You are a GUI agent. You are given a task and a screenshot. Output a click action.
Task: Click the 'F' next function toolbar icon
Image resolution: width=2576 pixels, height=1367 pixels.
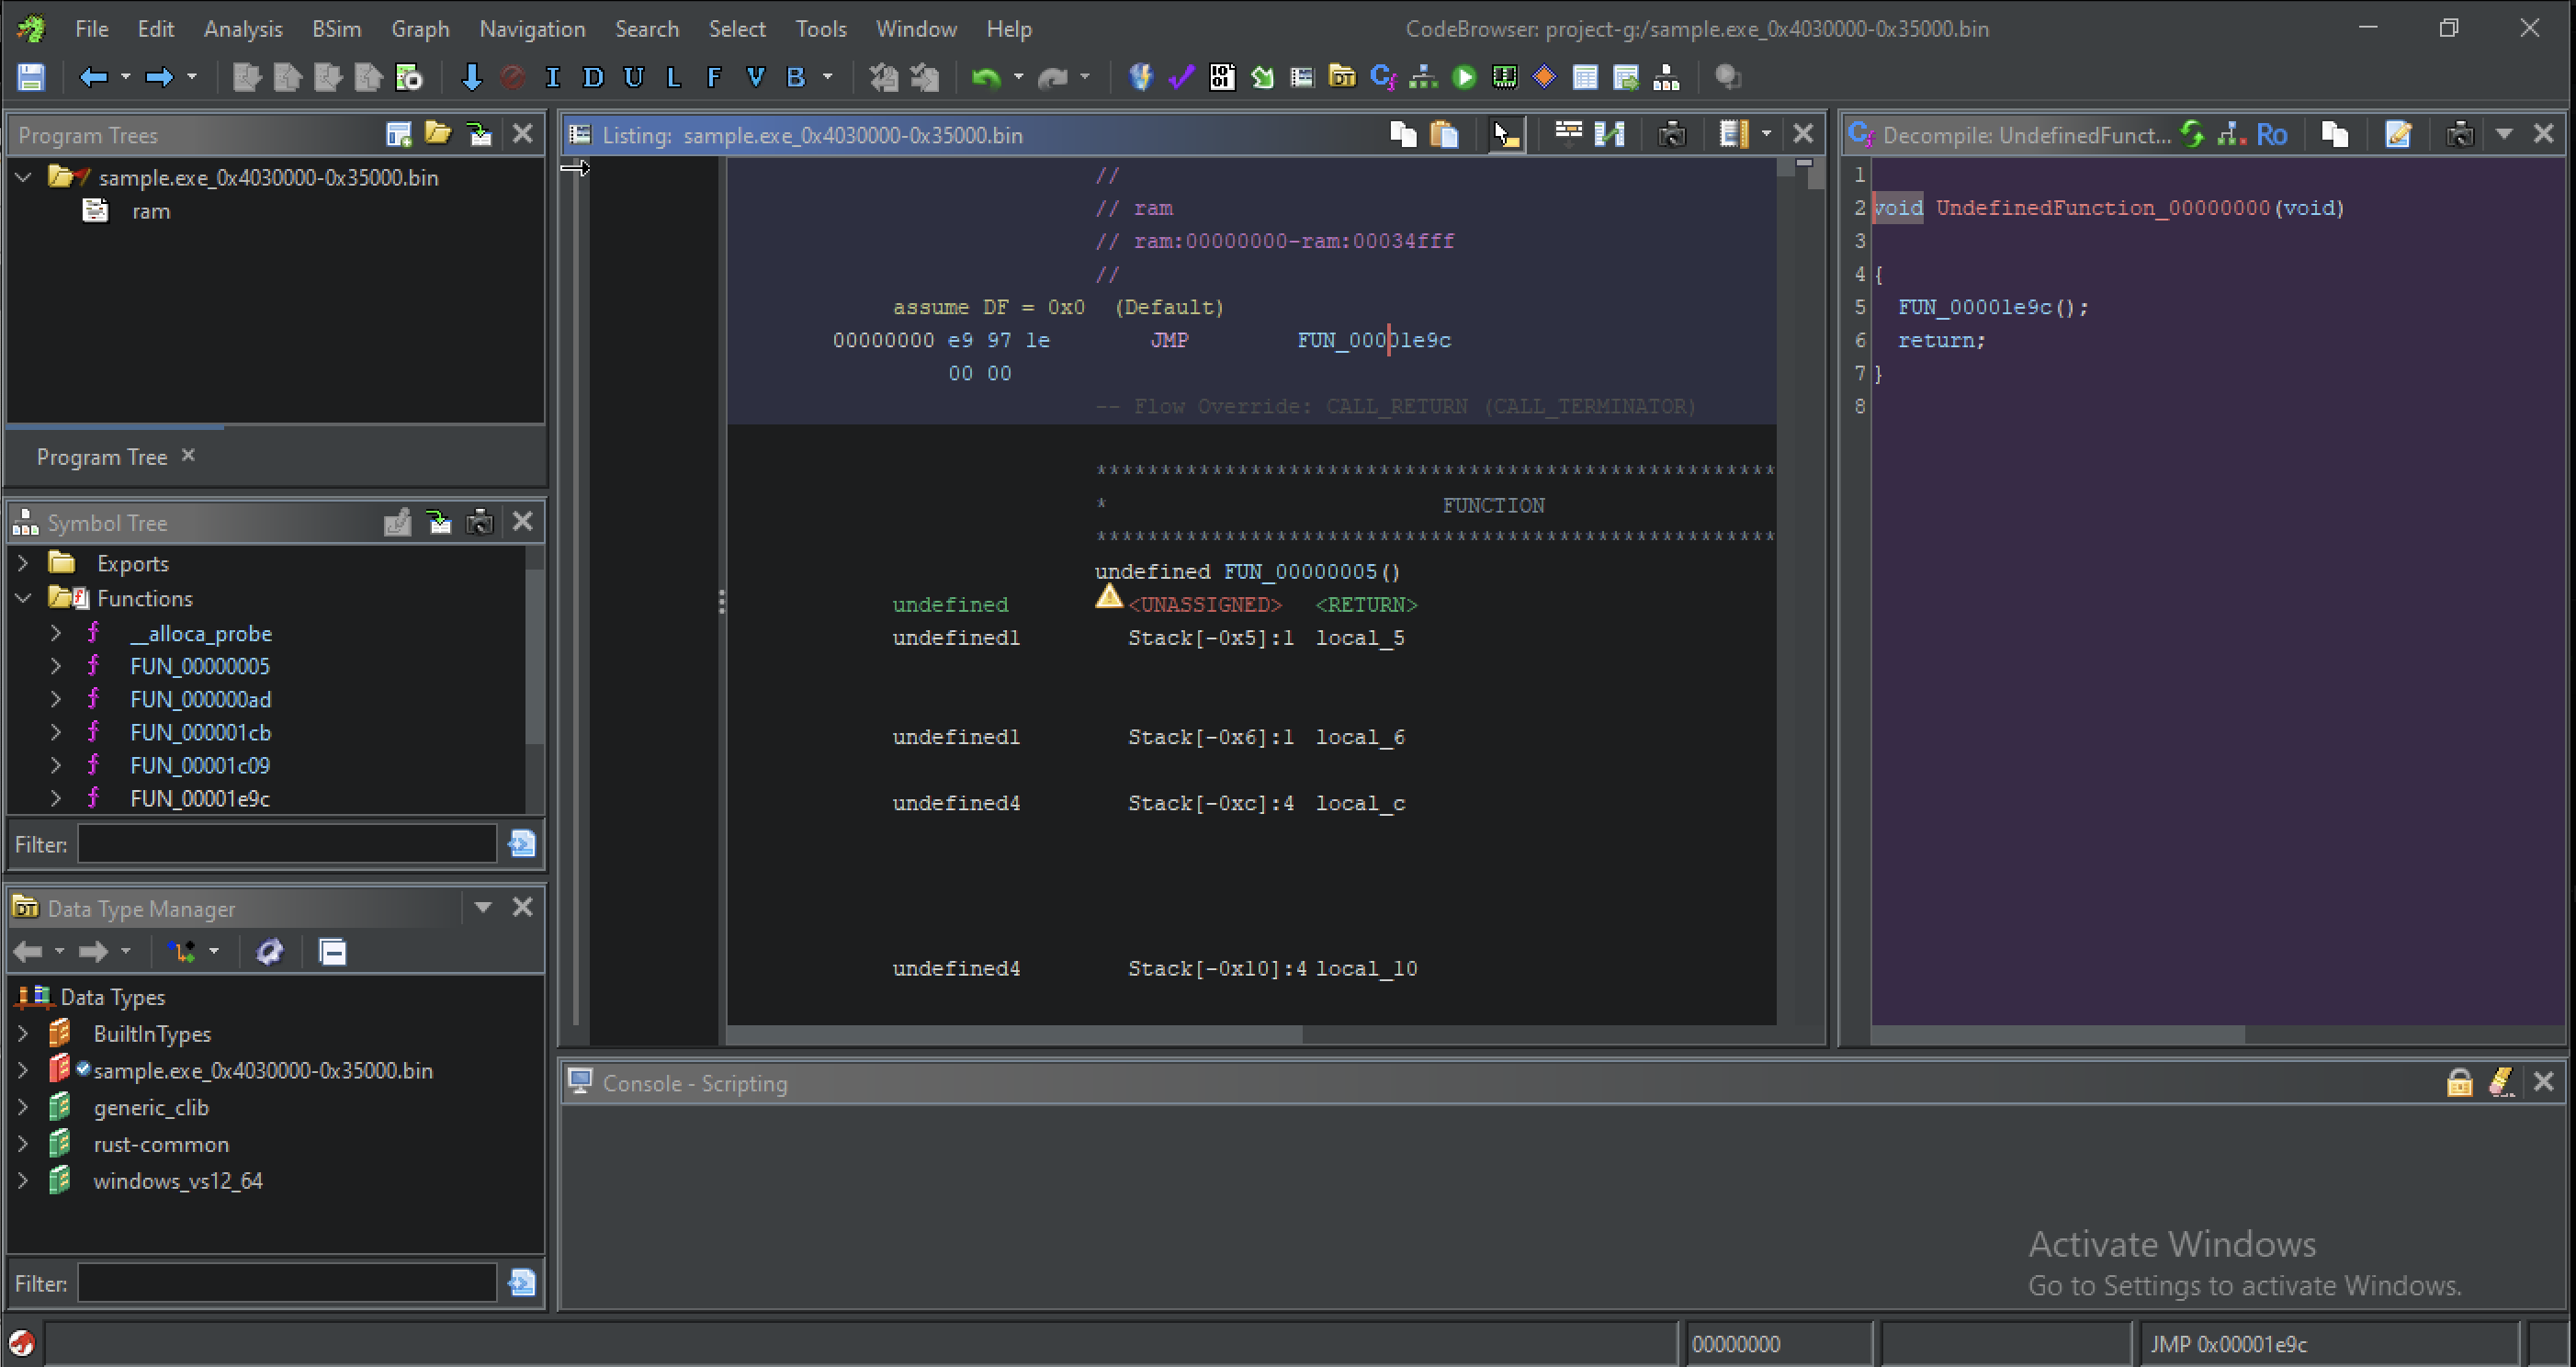click(714, 77)
